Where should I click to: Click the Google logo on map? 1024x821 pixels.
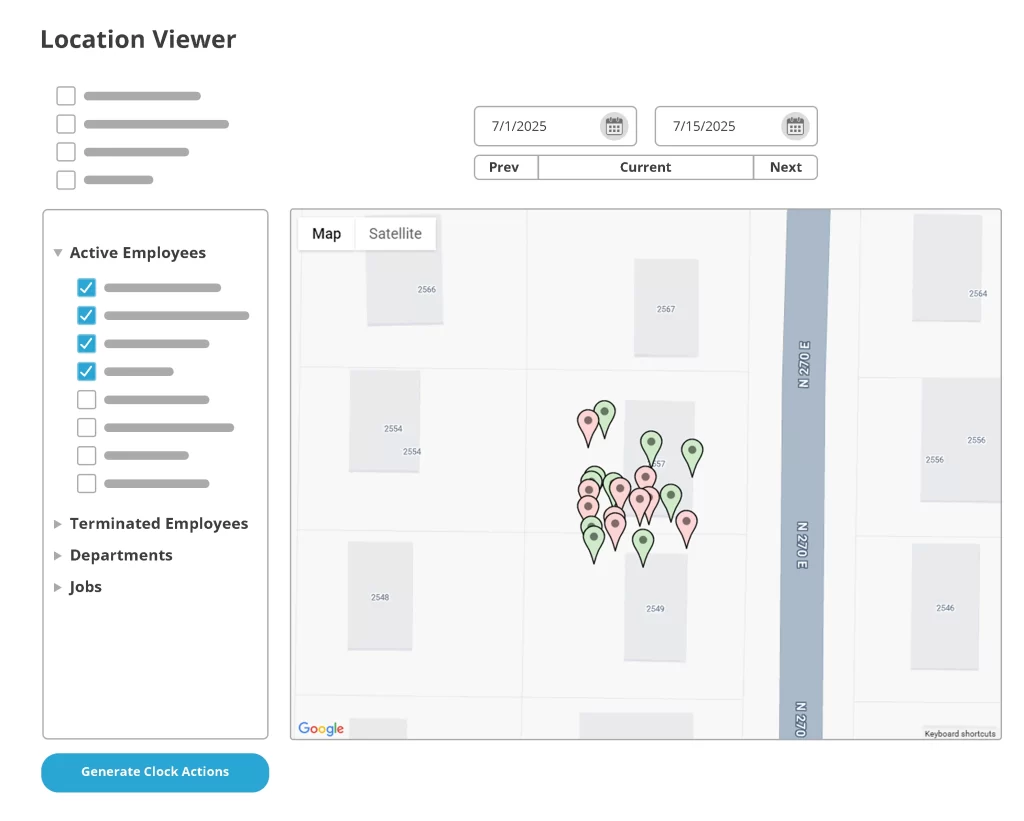point(321,729)
